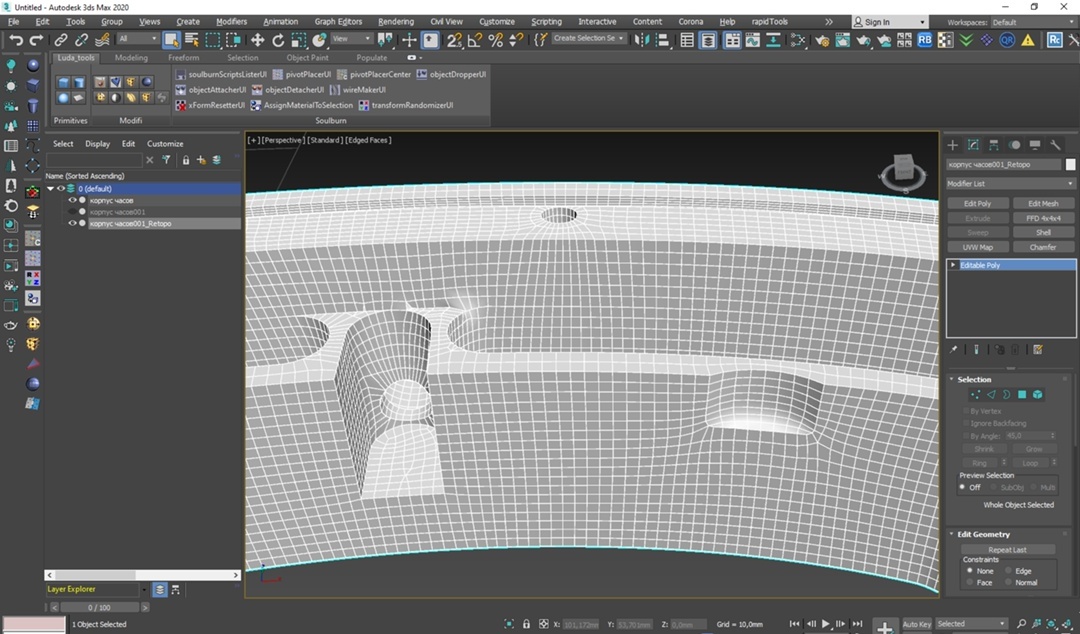This screenshot has width=1080, height=634.
Task: Open the Sign In dropdown
Action: (x=889, y=22)
